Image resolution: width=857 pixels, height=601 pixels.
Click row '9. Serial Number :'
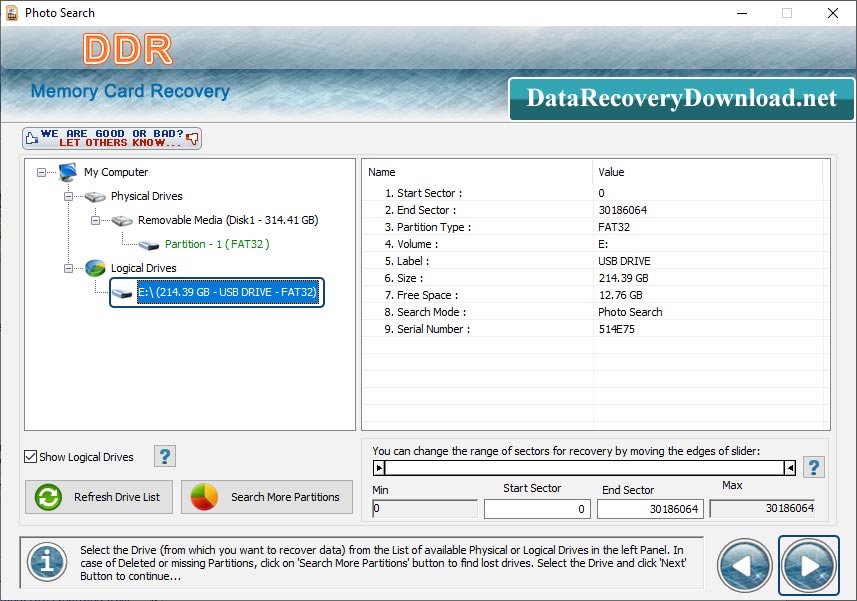[x=595, y=328]
